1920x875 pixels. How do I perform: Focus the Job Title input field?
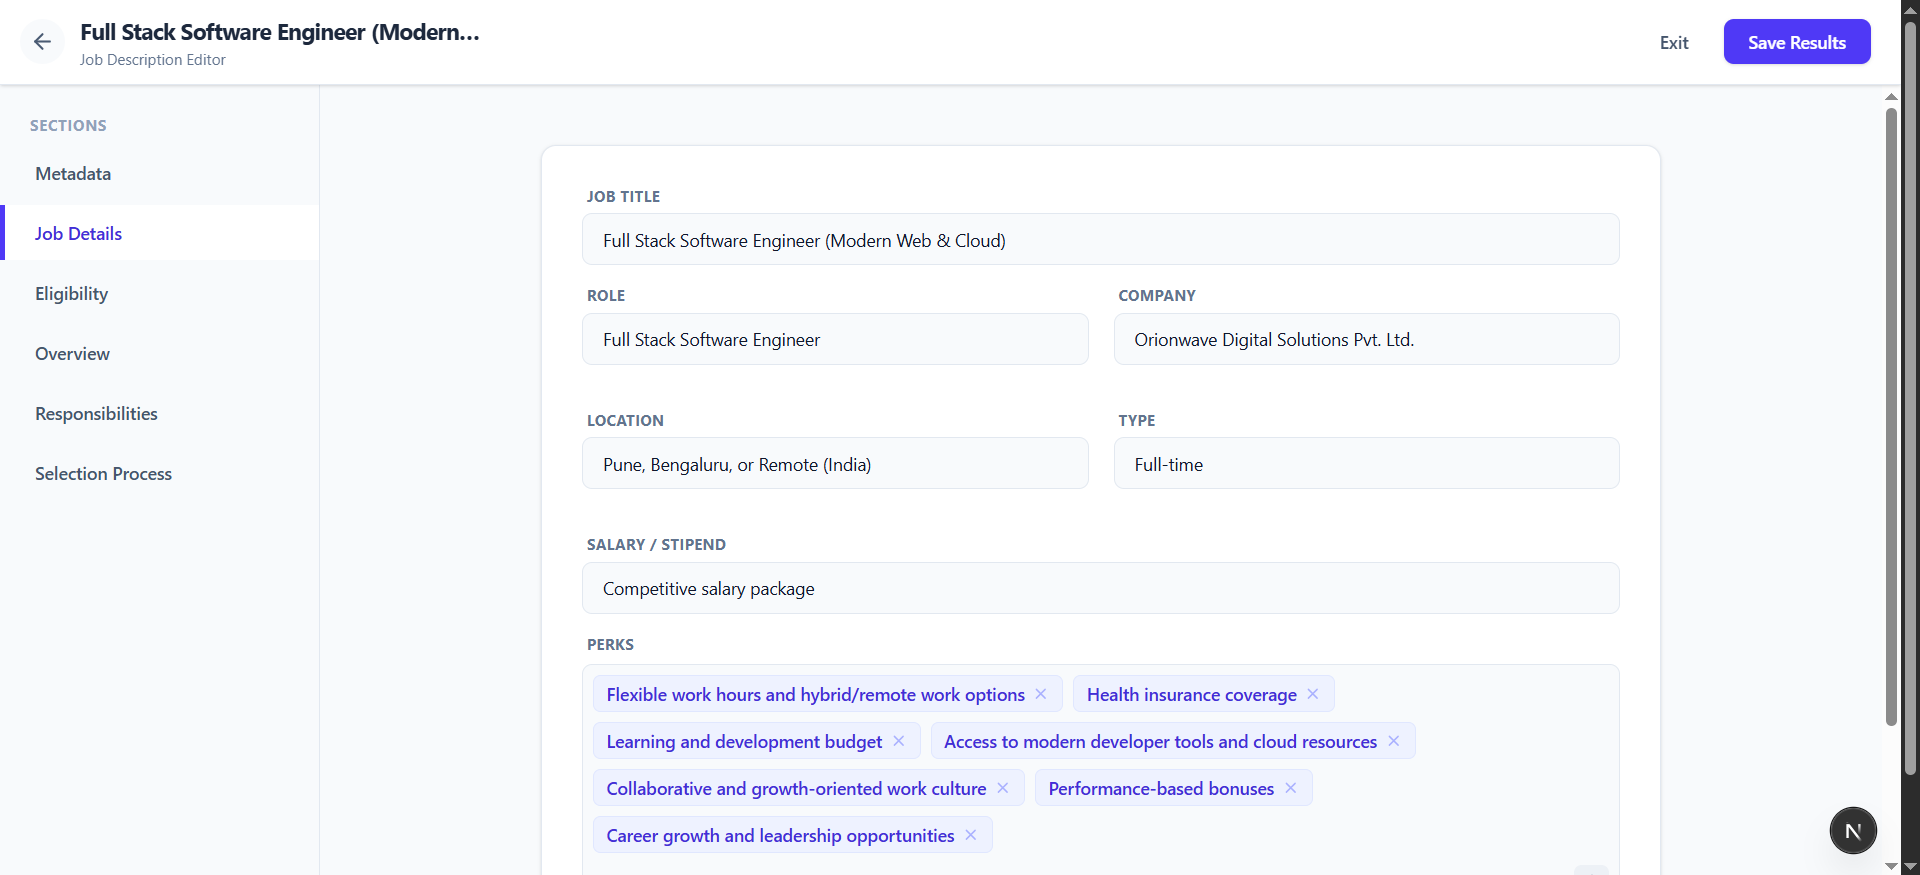click(1100, 240)
